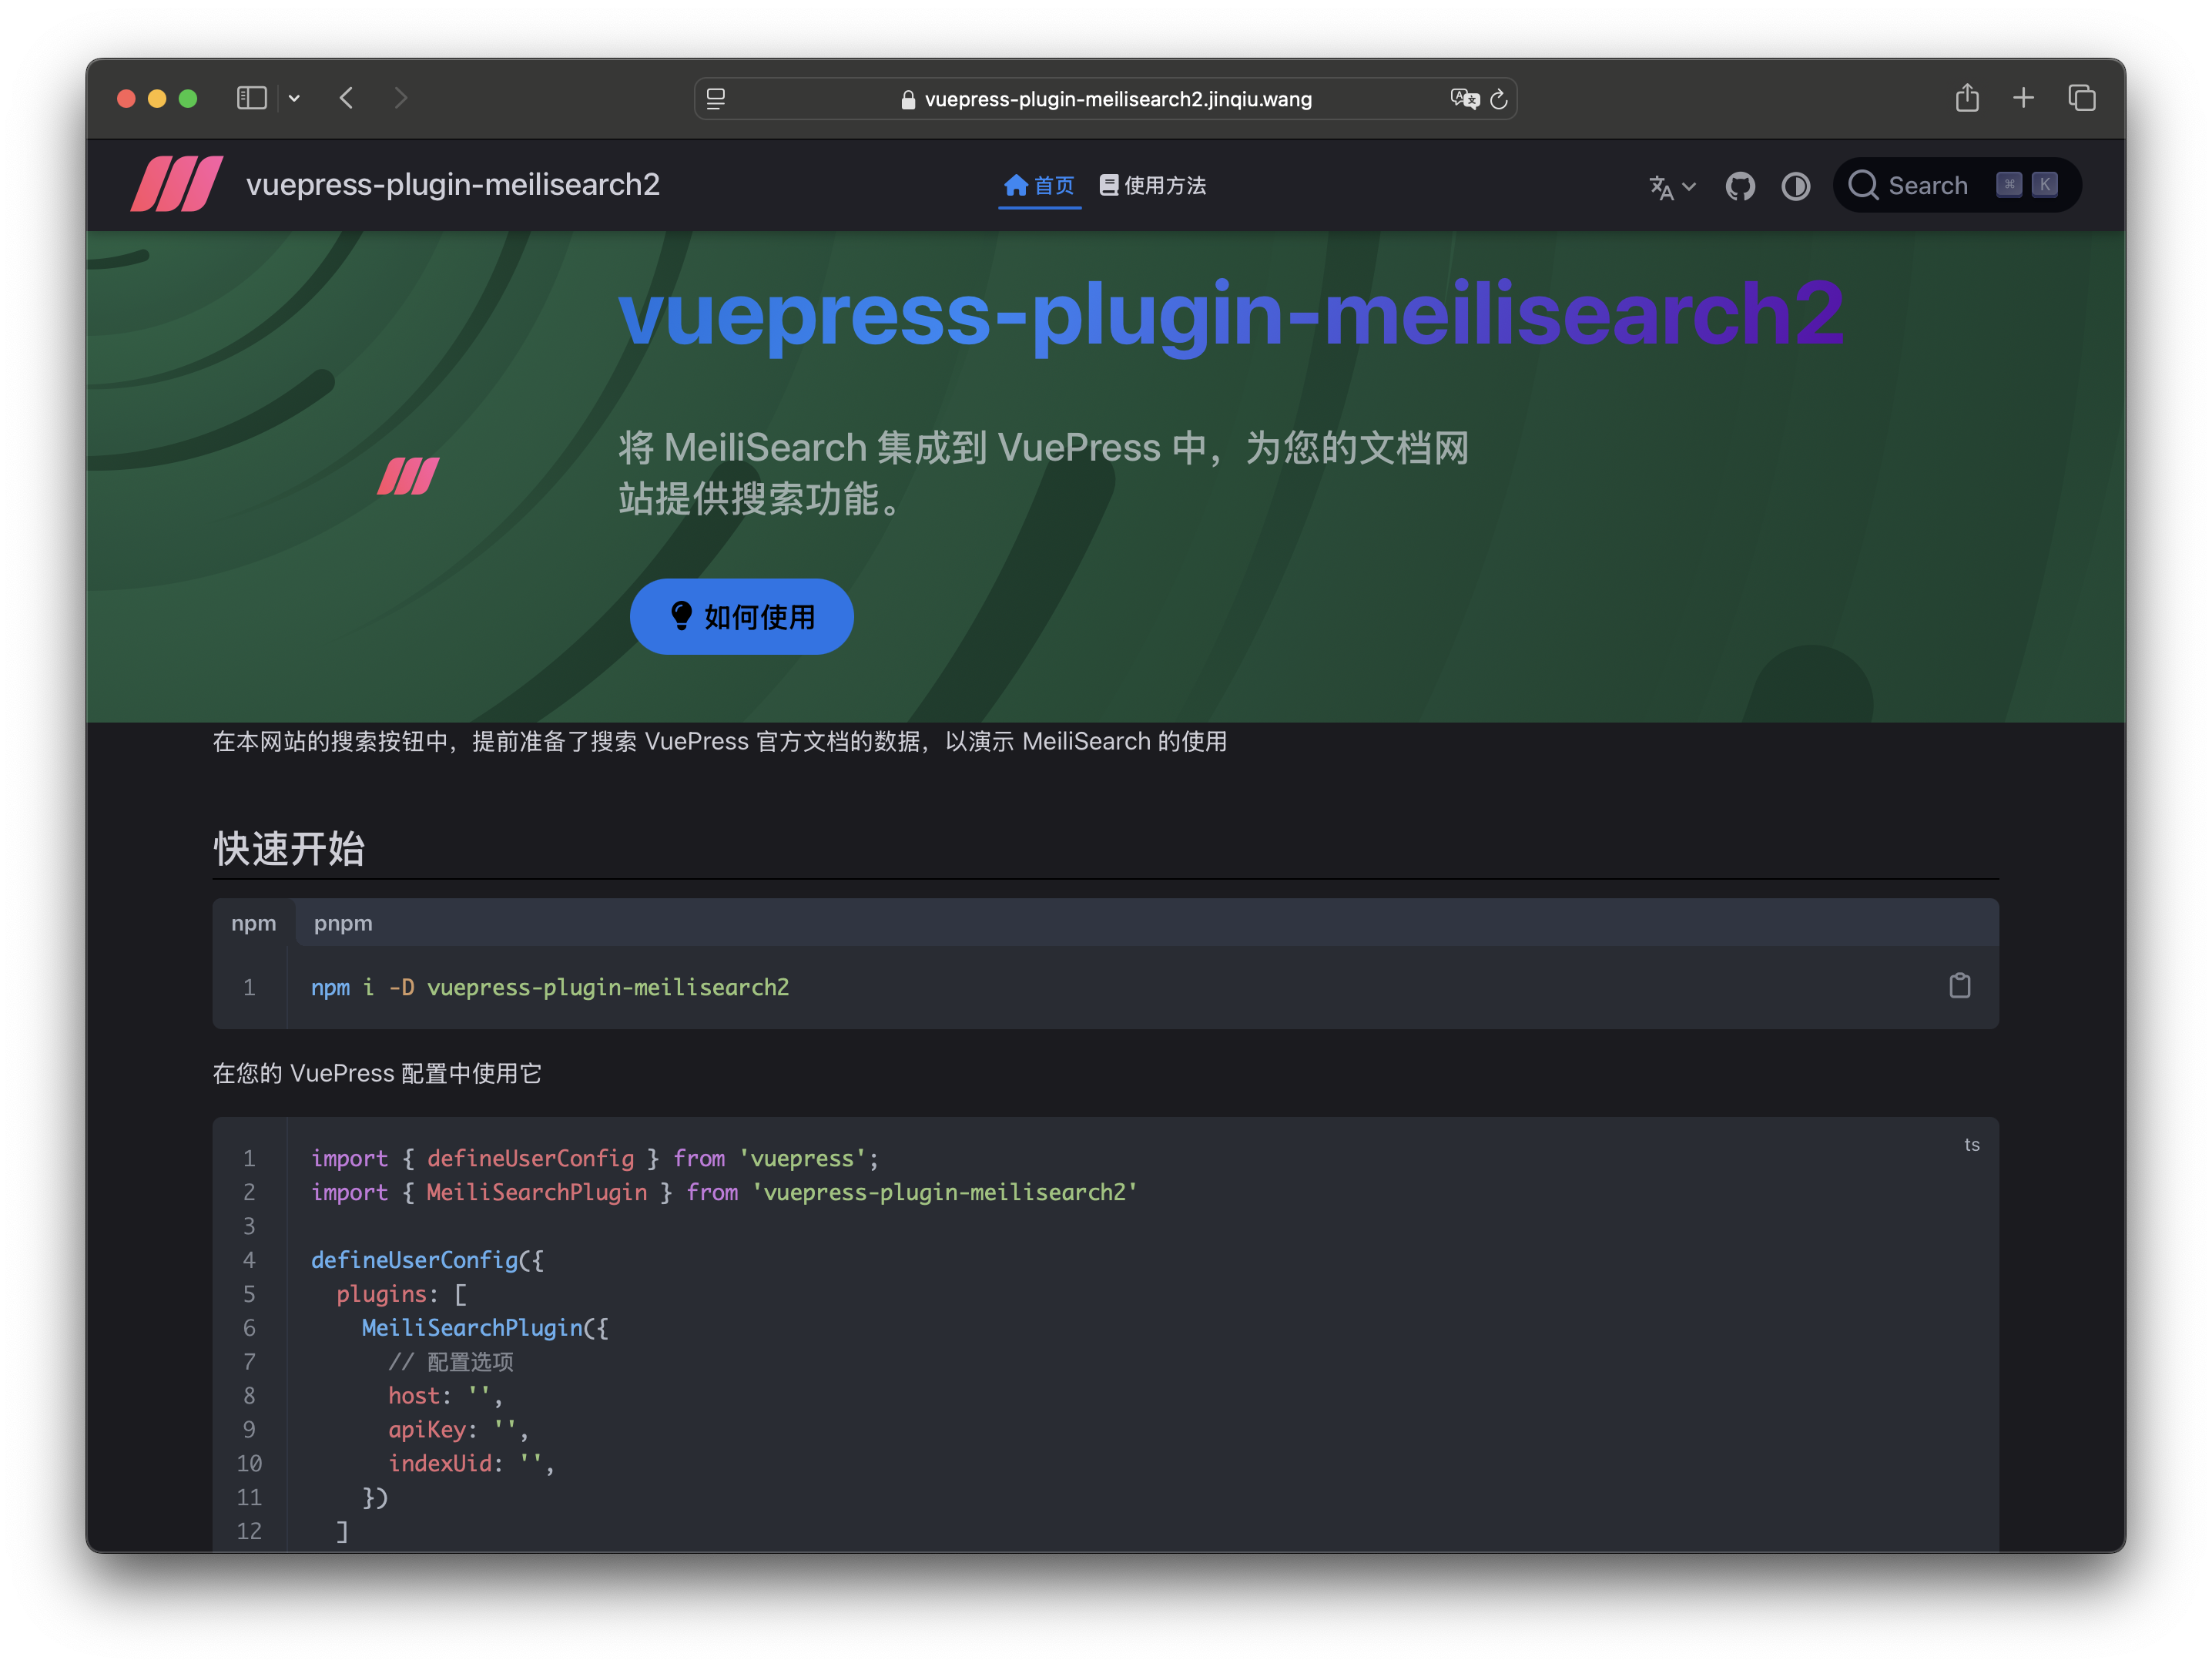Select the npm code tab
Screen dimensions: 2212x1667
[x=253, y=923]
